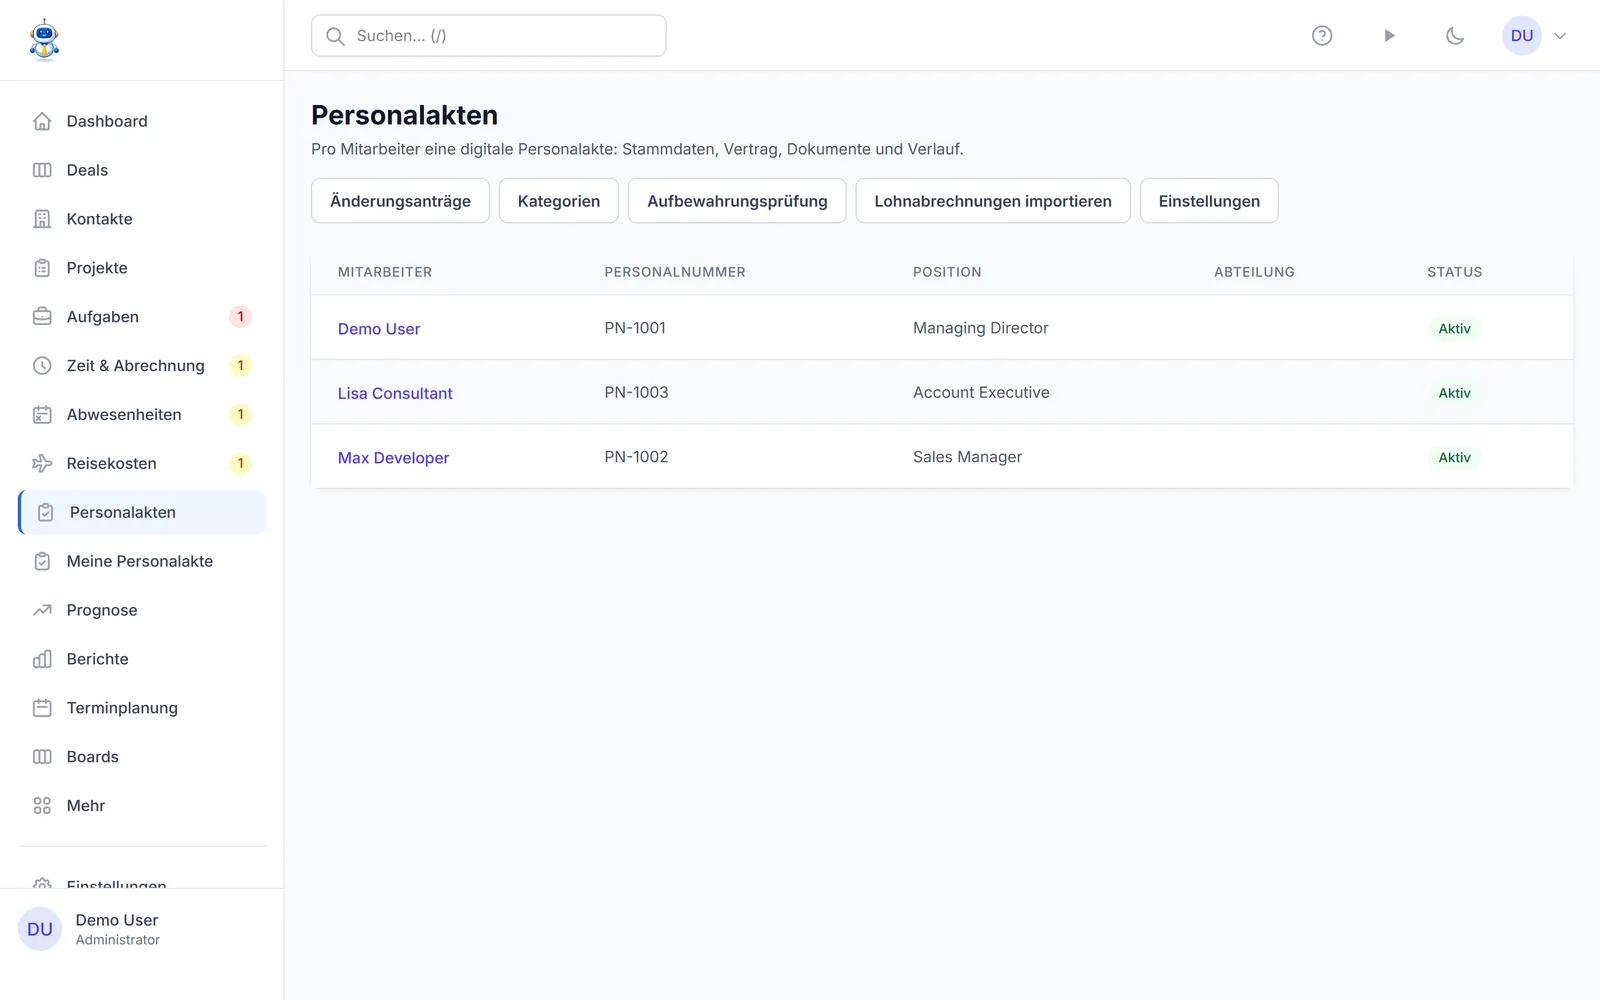Image resolution: width=1600 pixels, height=1000 pixels.
Task: Click PN-1001 cell
Action: click(635, 328)
